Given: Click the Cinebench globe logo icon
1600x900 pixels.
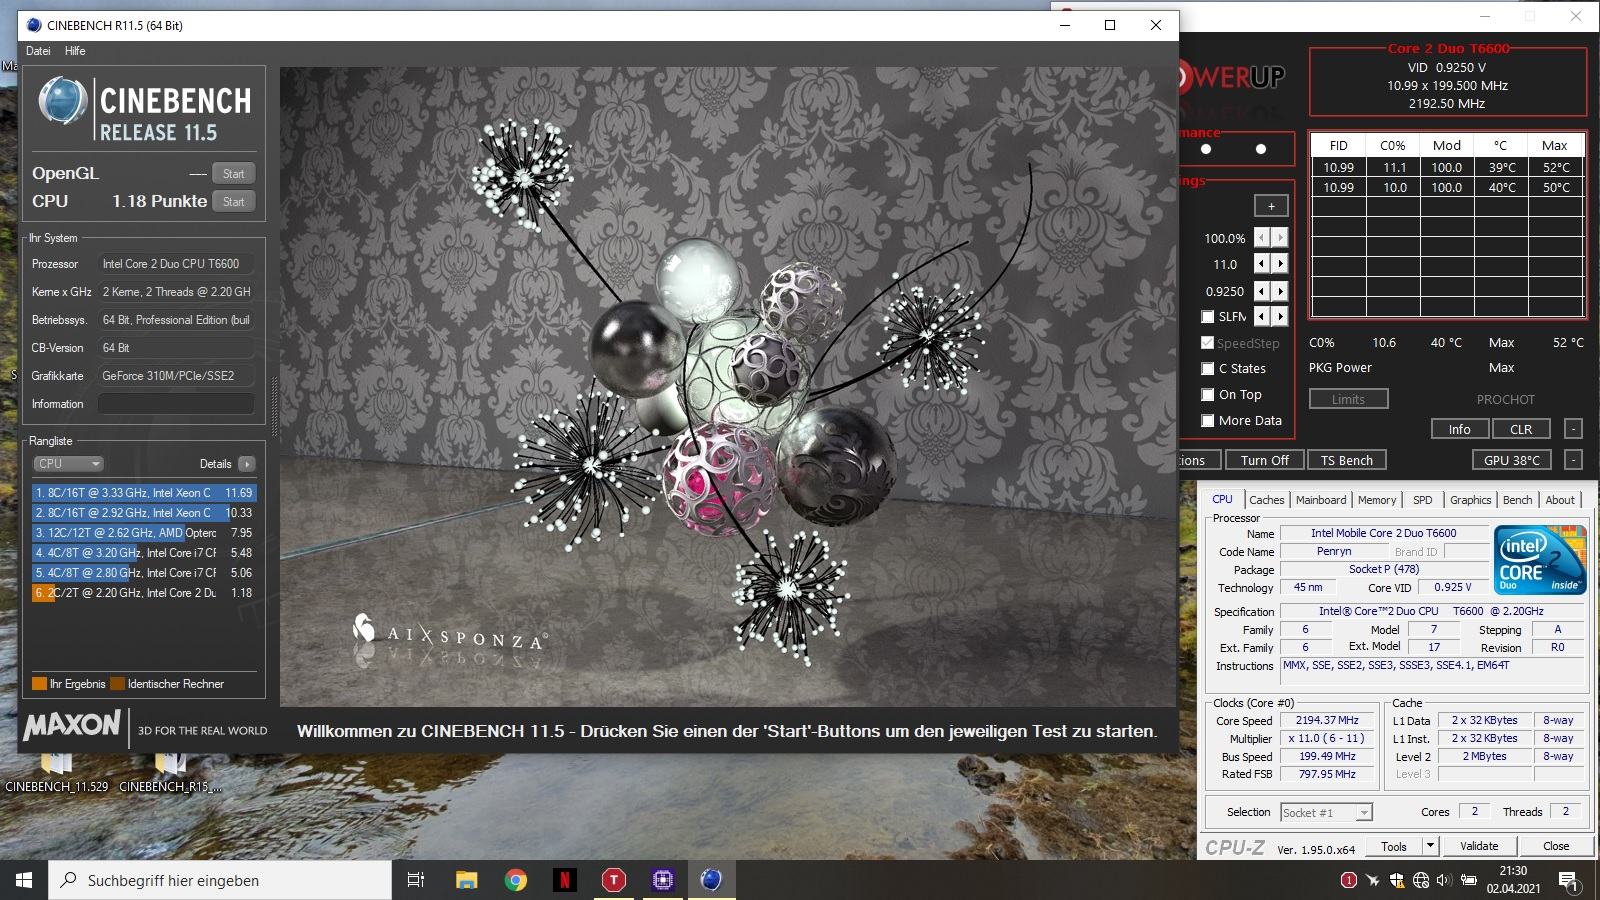Looking at the screenshot, I should point(62,102).
